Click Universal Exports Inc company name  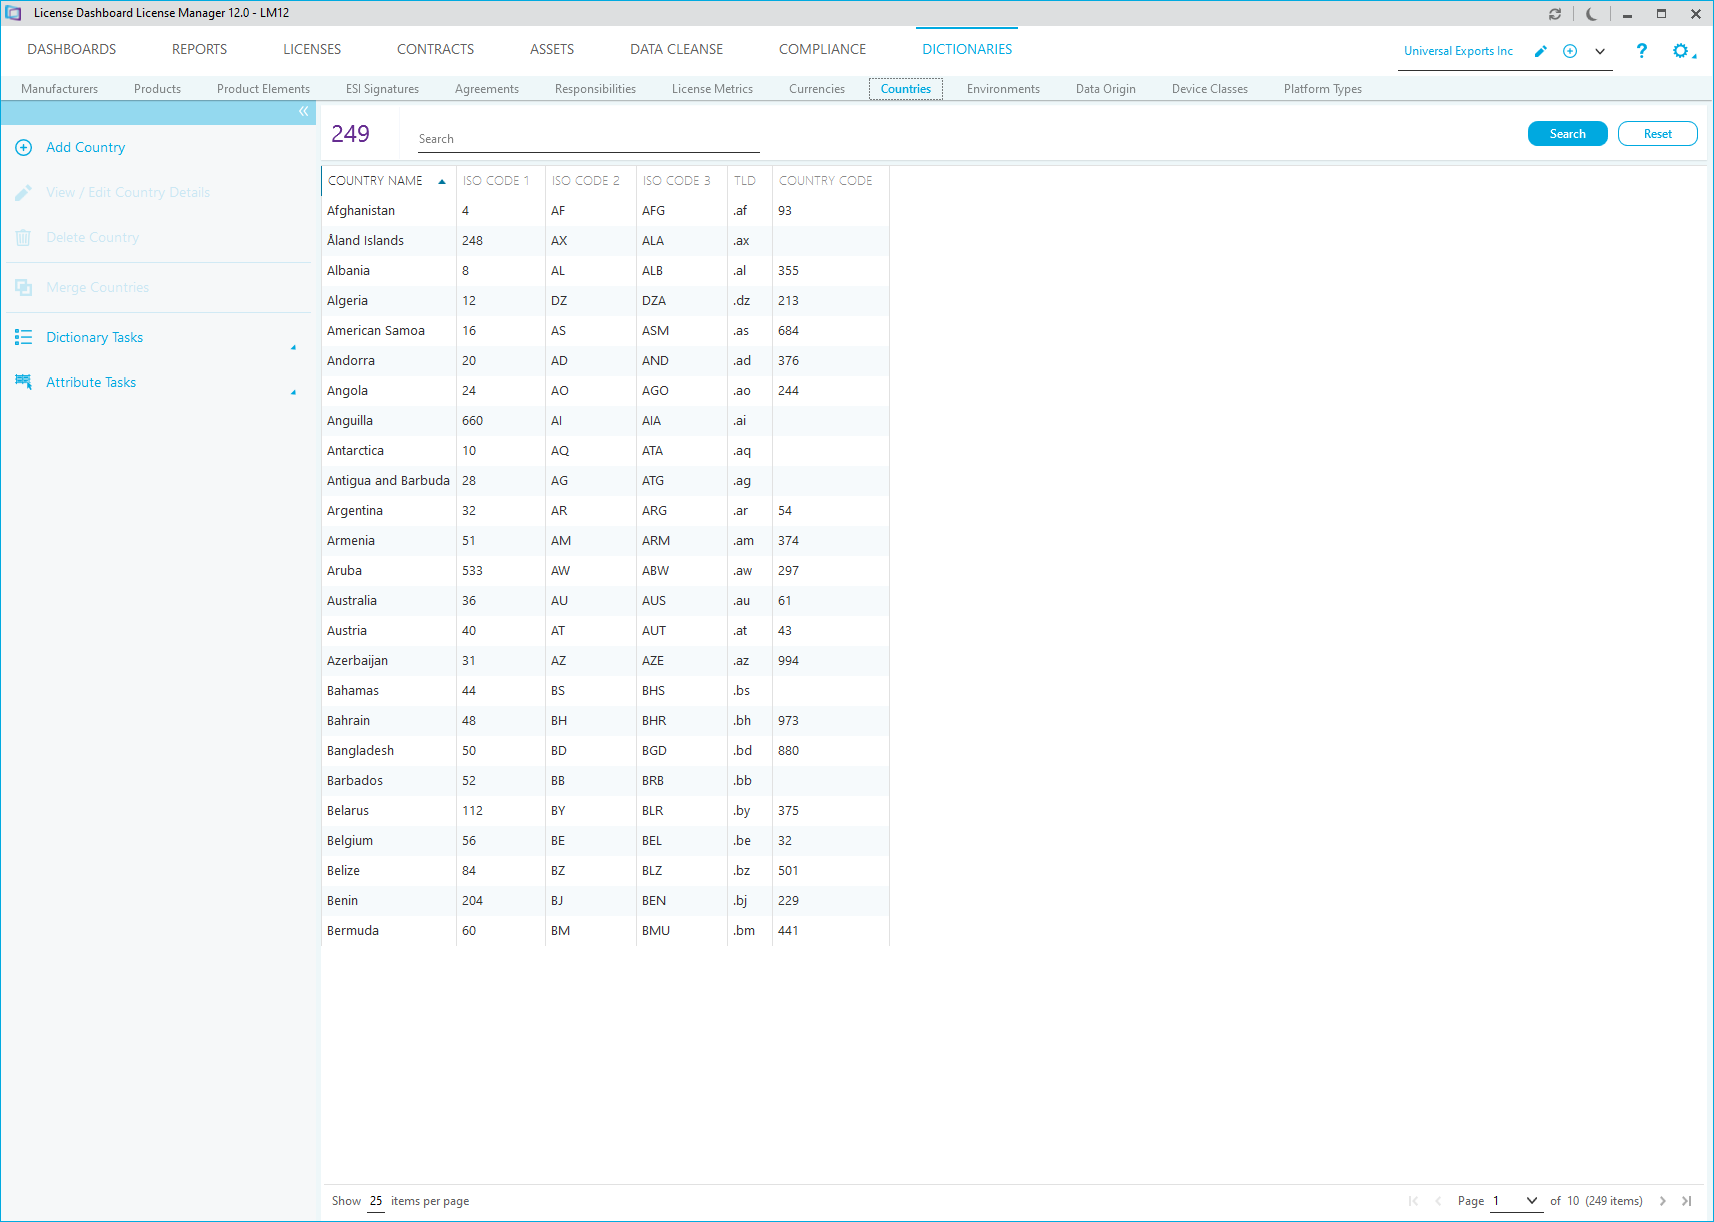coord(1458,51)
